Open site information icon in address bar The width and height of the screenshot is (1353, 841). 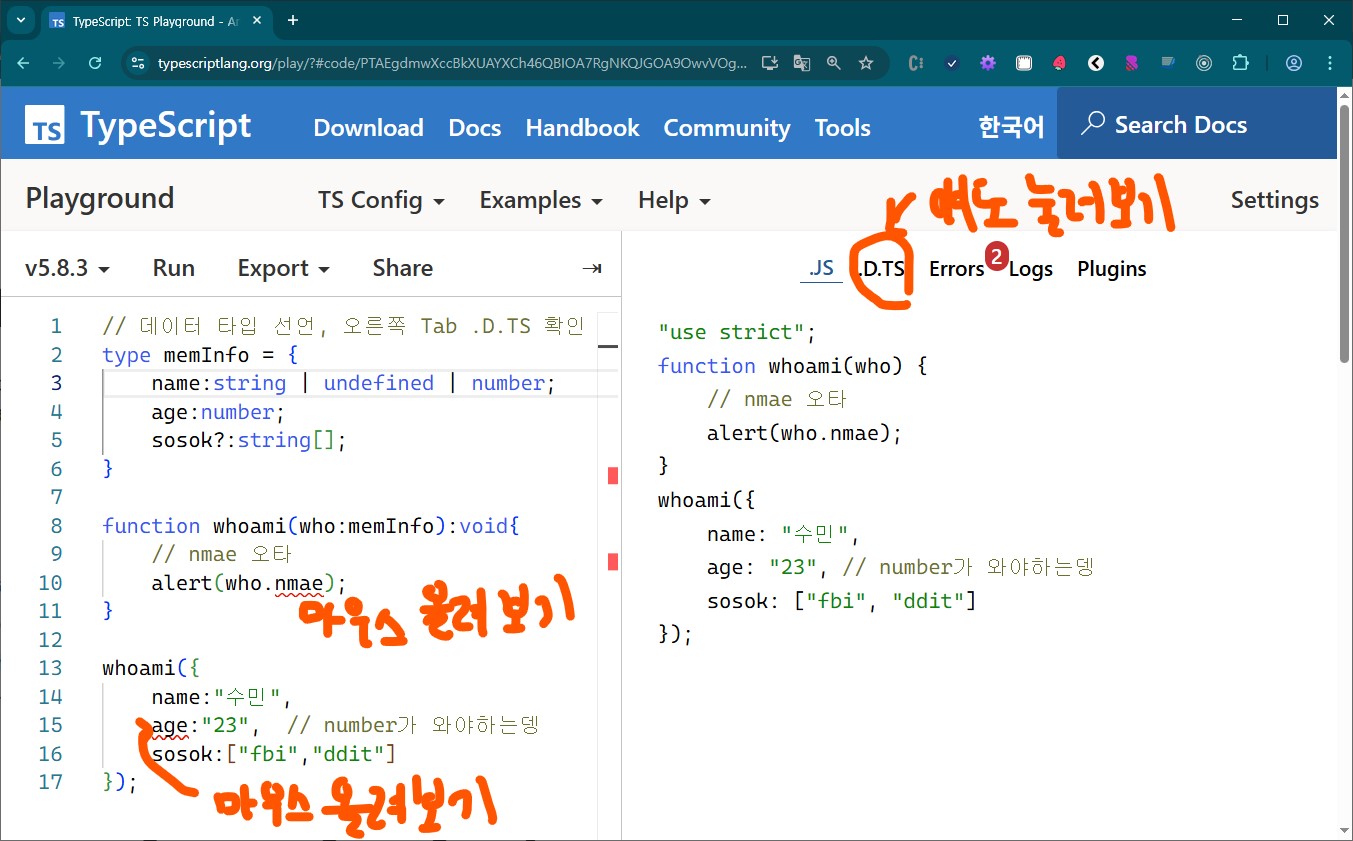click(x=138, y=63)
